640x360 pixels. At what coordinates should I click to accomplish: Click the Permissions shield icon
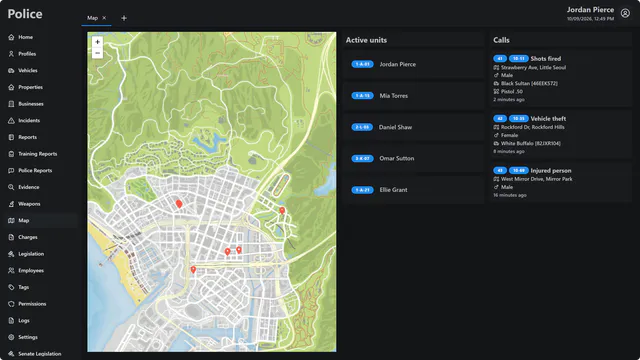[11, 304]
